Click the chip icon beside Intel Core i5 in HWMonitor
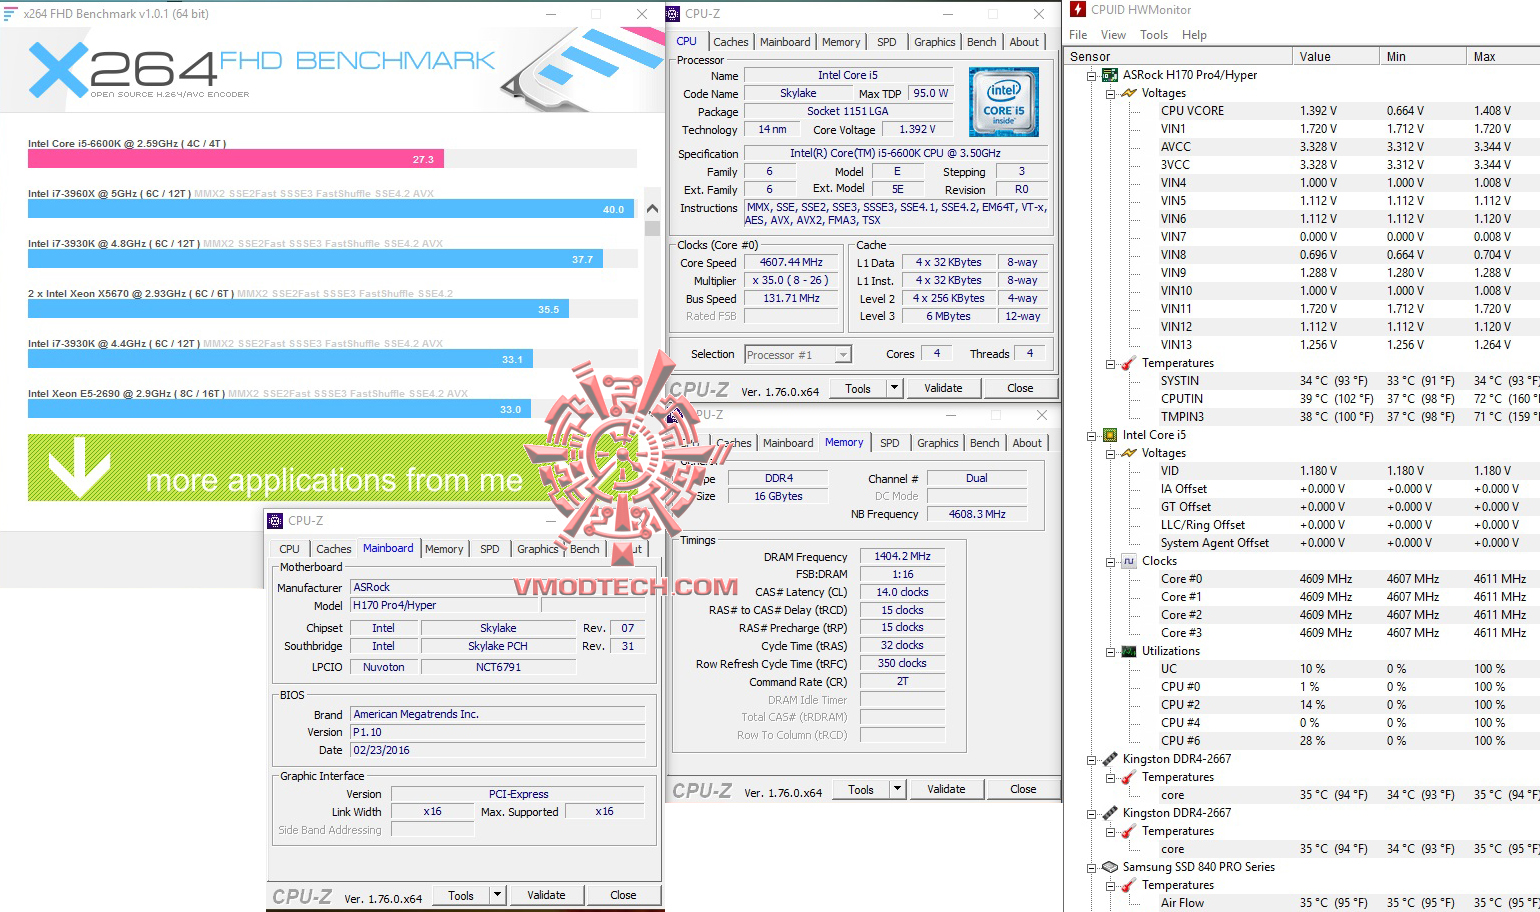Viewport: 1540px width, 912px height. 1110,435
